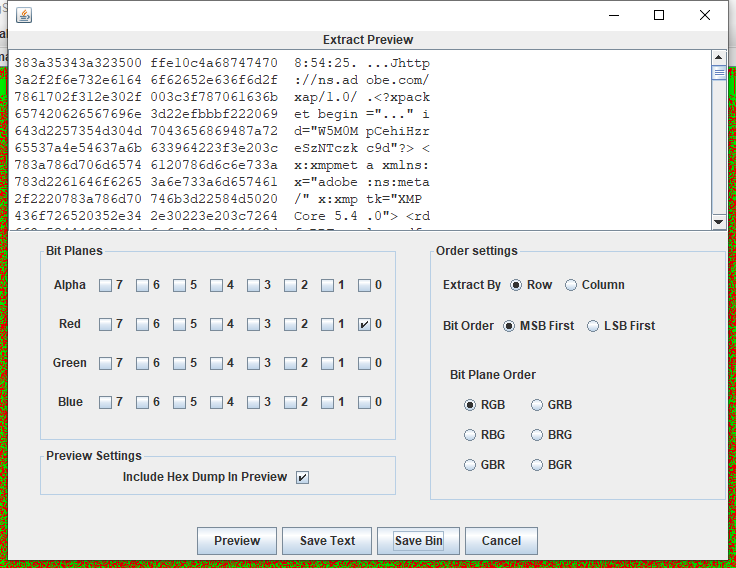This screenshot has width=736, height=568.
Task: Tick Blue bit plane 1
Action: coord(327,402)
